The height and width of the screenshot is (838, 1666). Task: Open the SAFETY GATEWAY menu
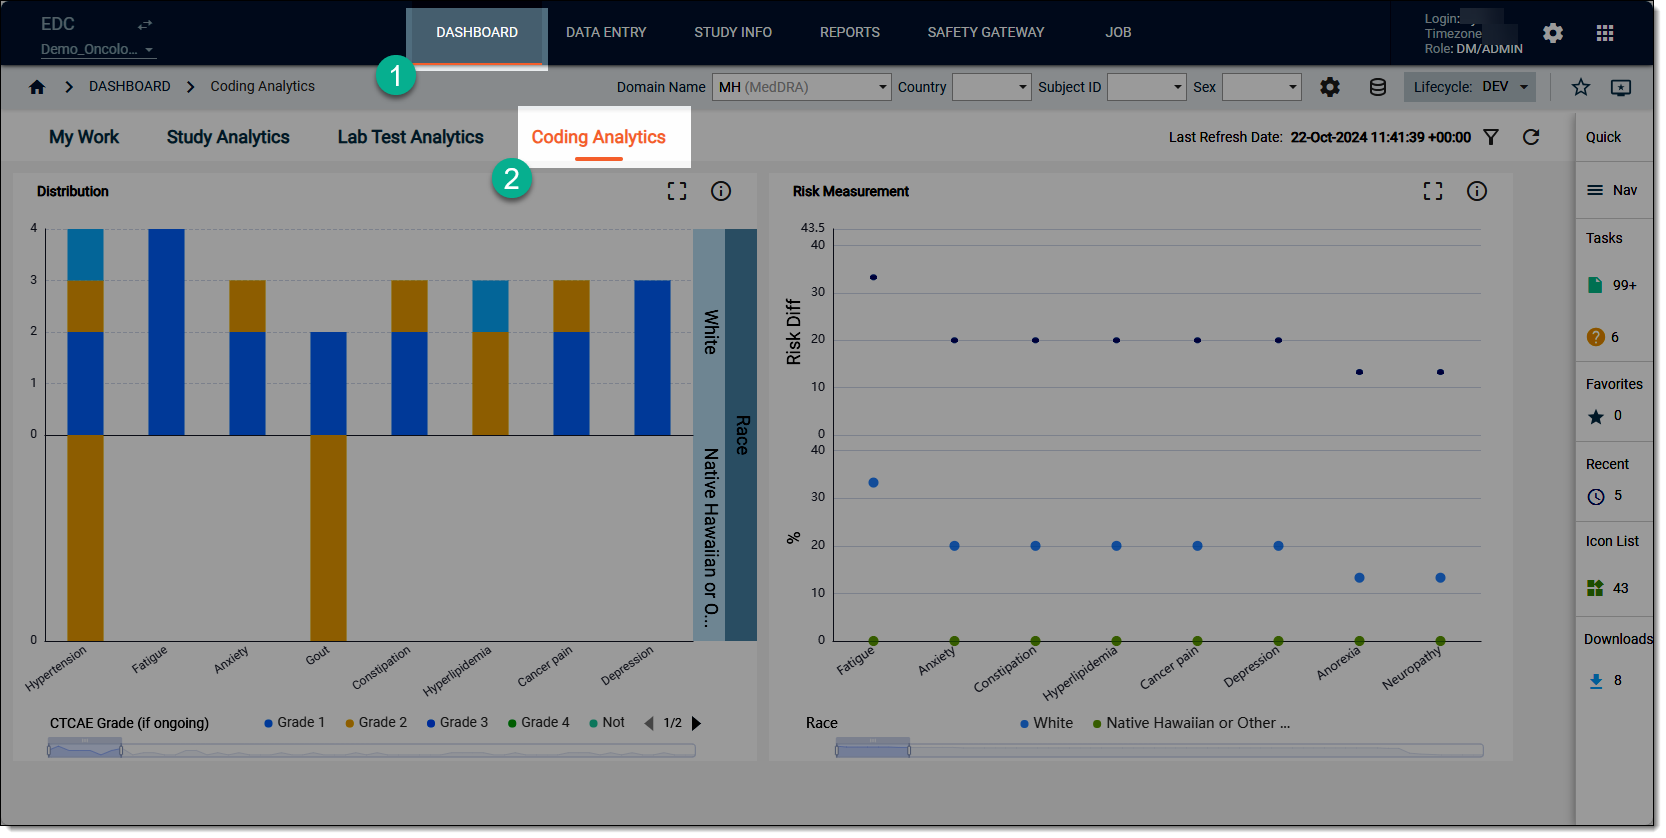click(986, 33)
